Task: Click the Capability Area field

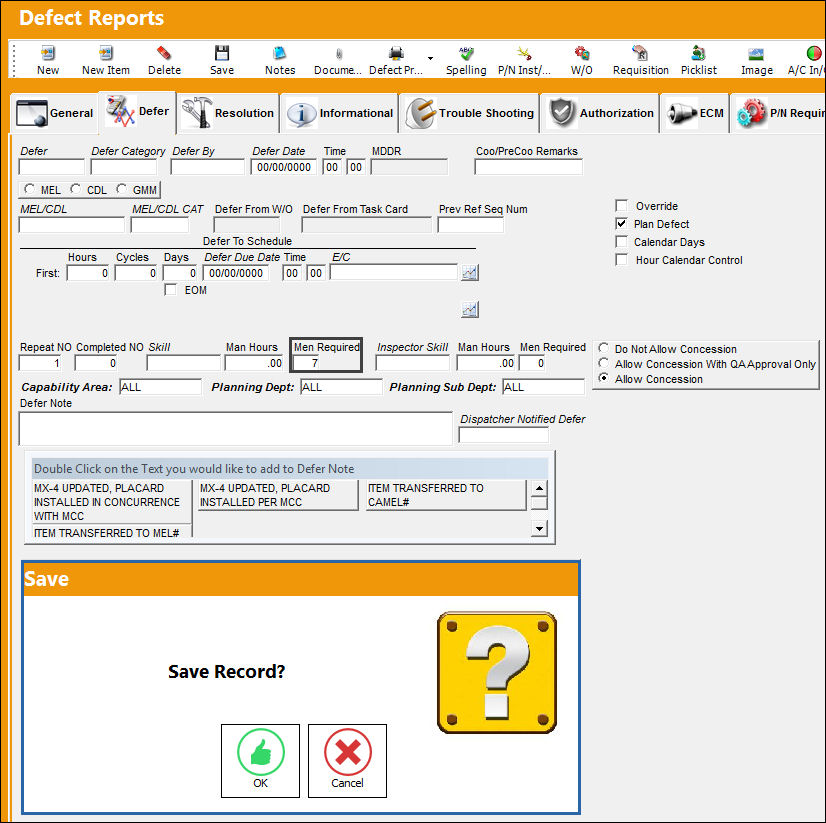Action: pos(161,387)
